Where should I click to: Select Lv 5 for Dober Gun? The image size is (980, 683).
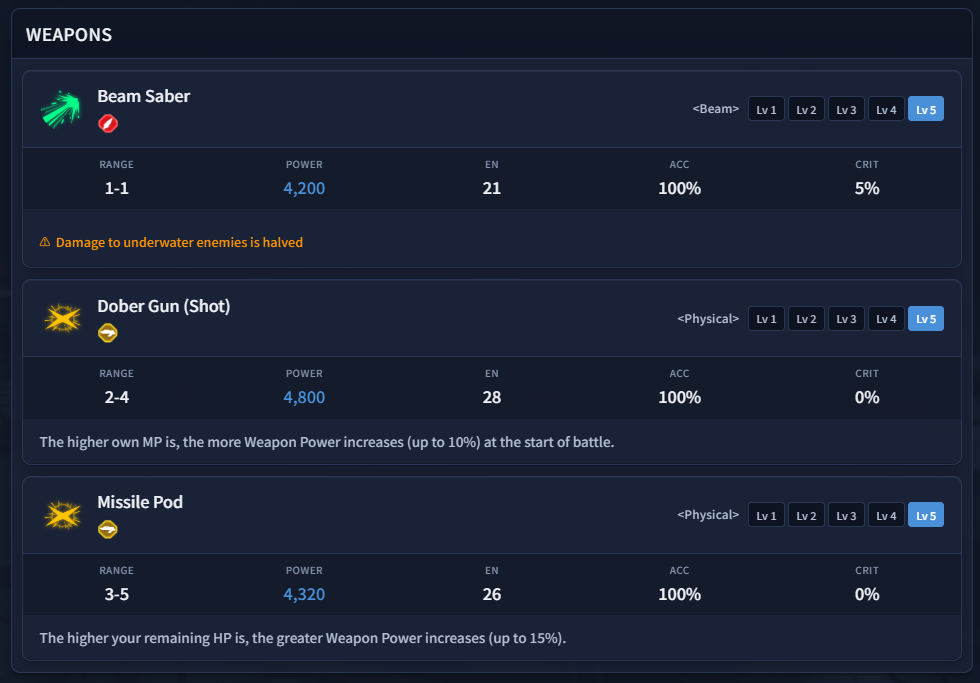tap(926, 319)
